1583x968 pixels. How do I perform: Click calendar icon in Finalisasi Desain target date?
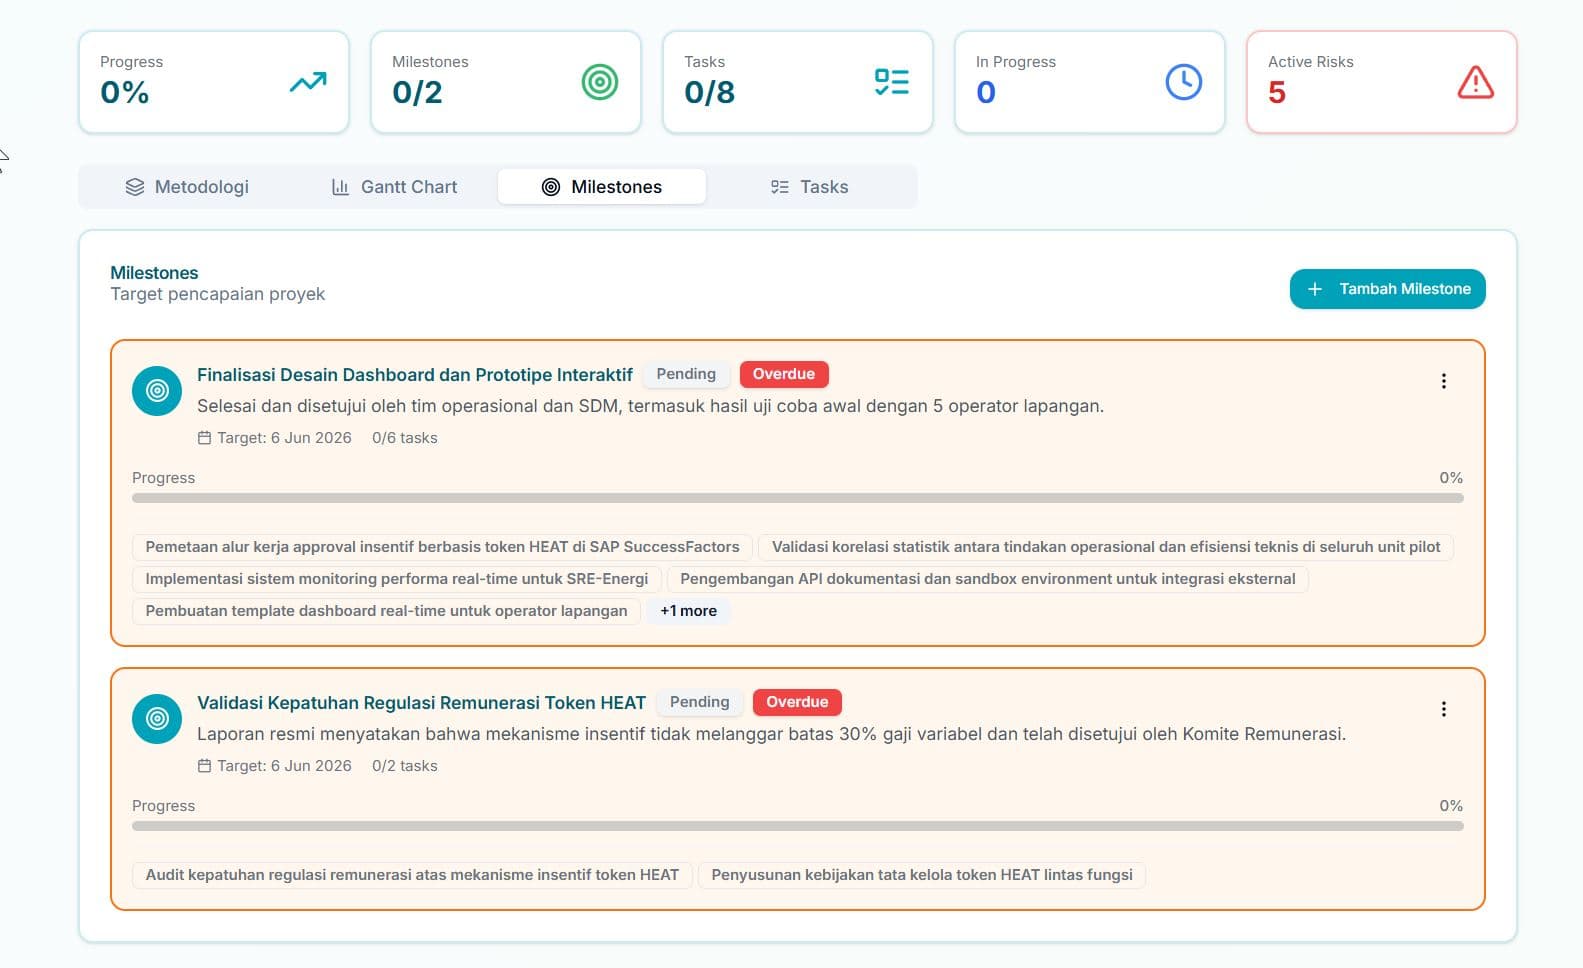pyautogui.click(x=204, y=438)
